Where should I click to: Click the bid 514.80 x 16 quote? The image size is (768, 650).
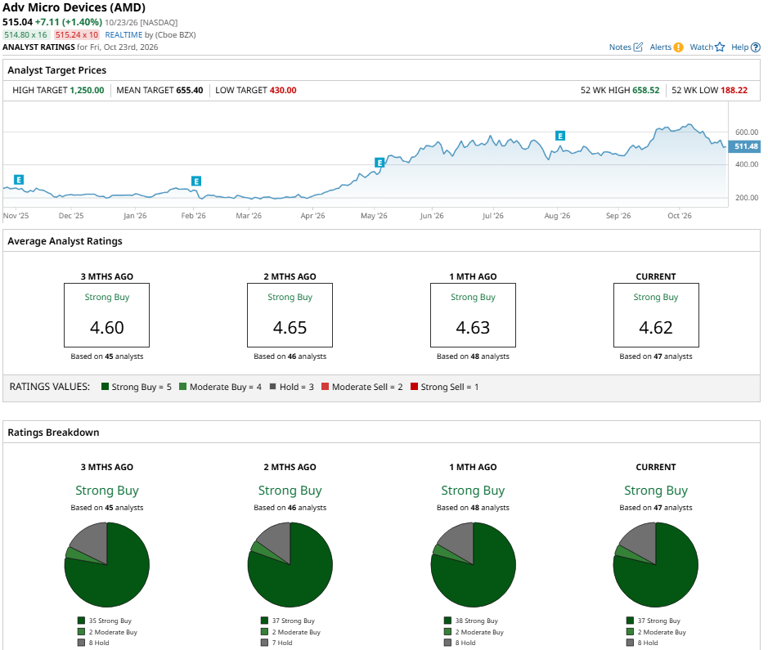click(x=26, y=35)
